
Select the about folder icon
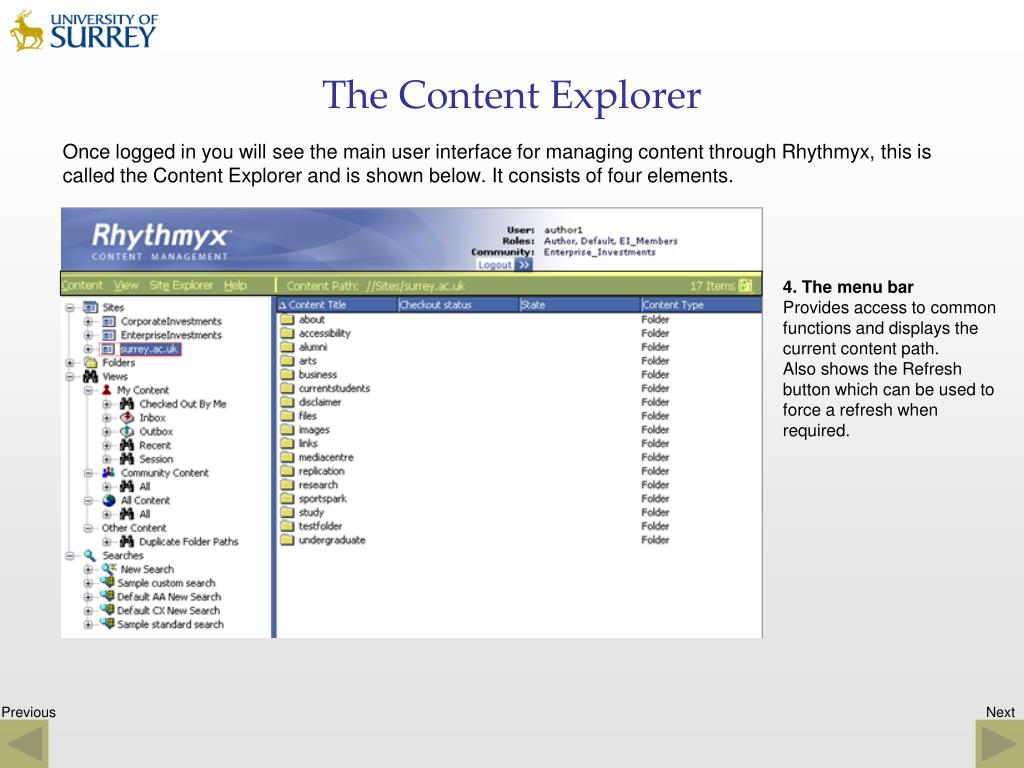pyautogui.click(x=287, y=319)
